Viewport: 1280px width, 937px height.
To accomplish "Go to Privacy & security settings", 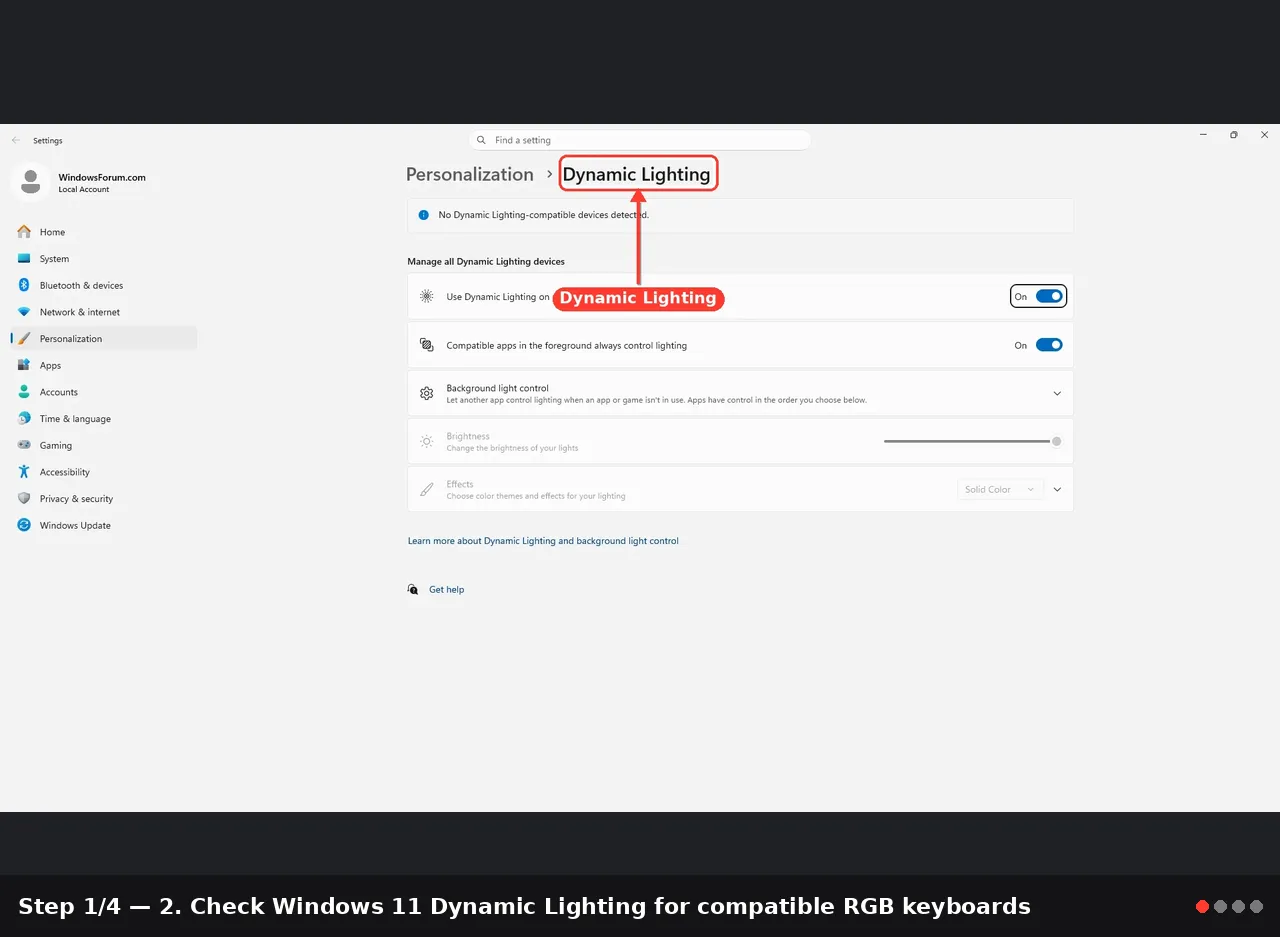I will pyautogui.click(x=104, y=499).
